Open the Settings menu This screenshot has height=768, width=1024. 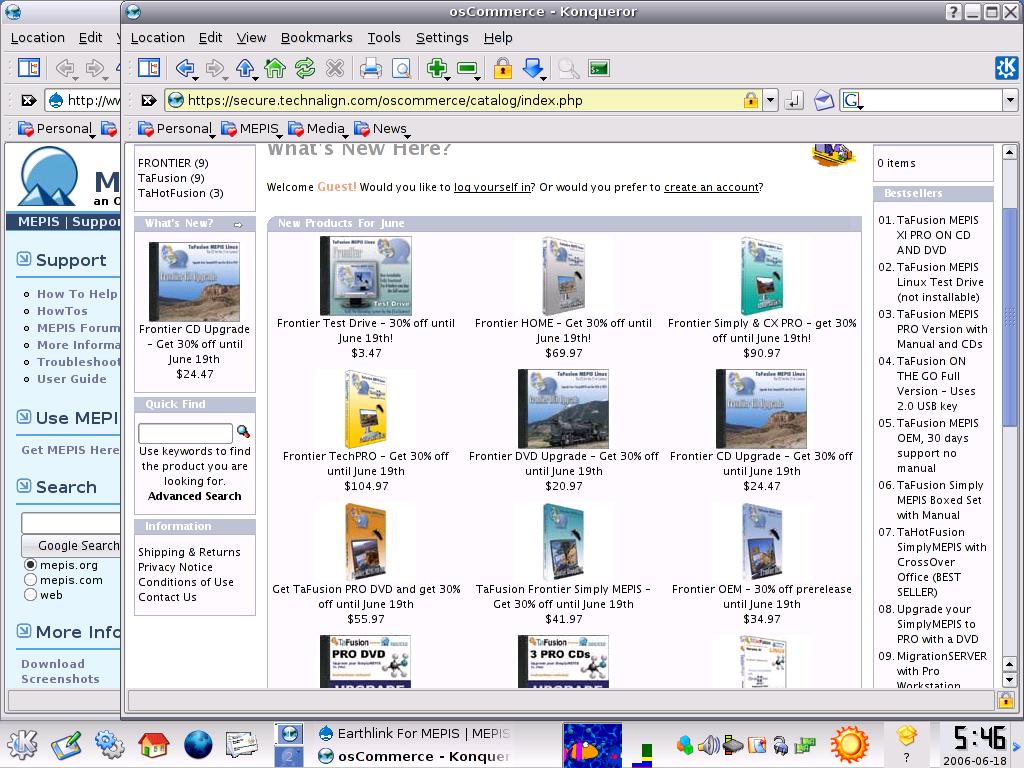(442, 38)
